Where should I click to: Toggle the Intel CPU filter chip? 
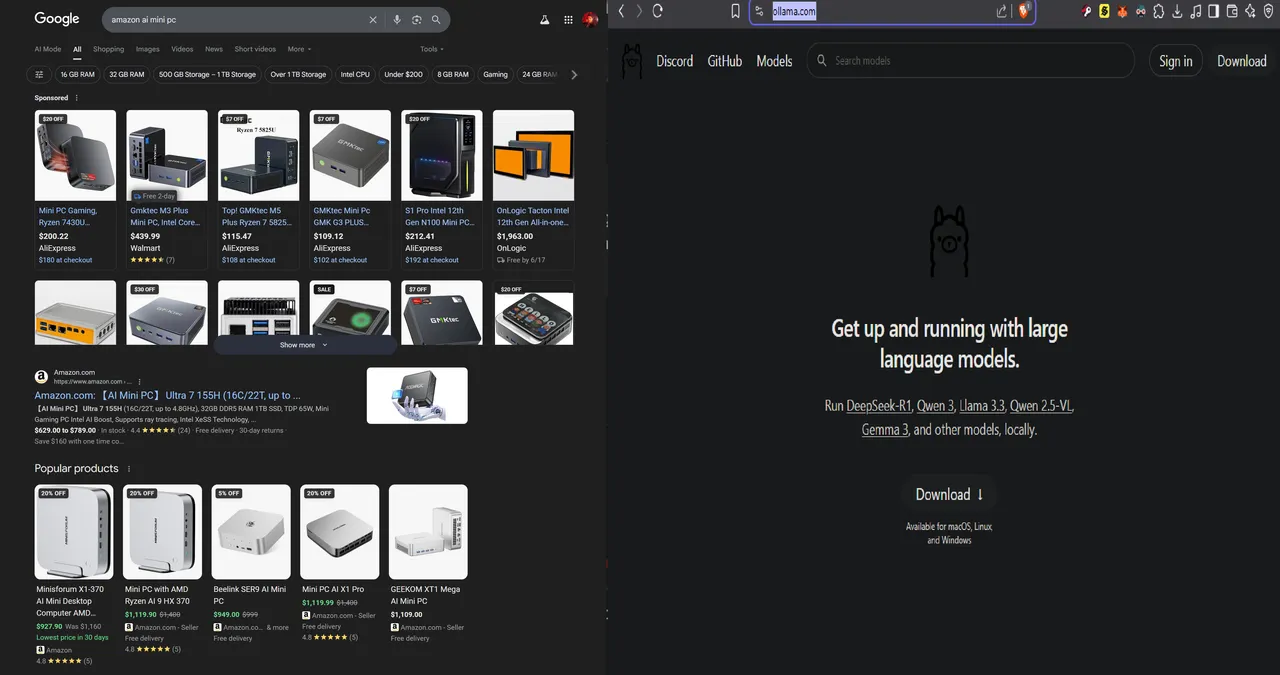[355, 74]
